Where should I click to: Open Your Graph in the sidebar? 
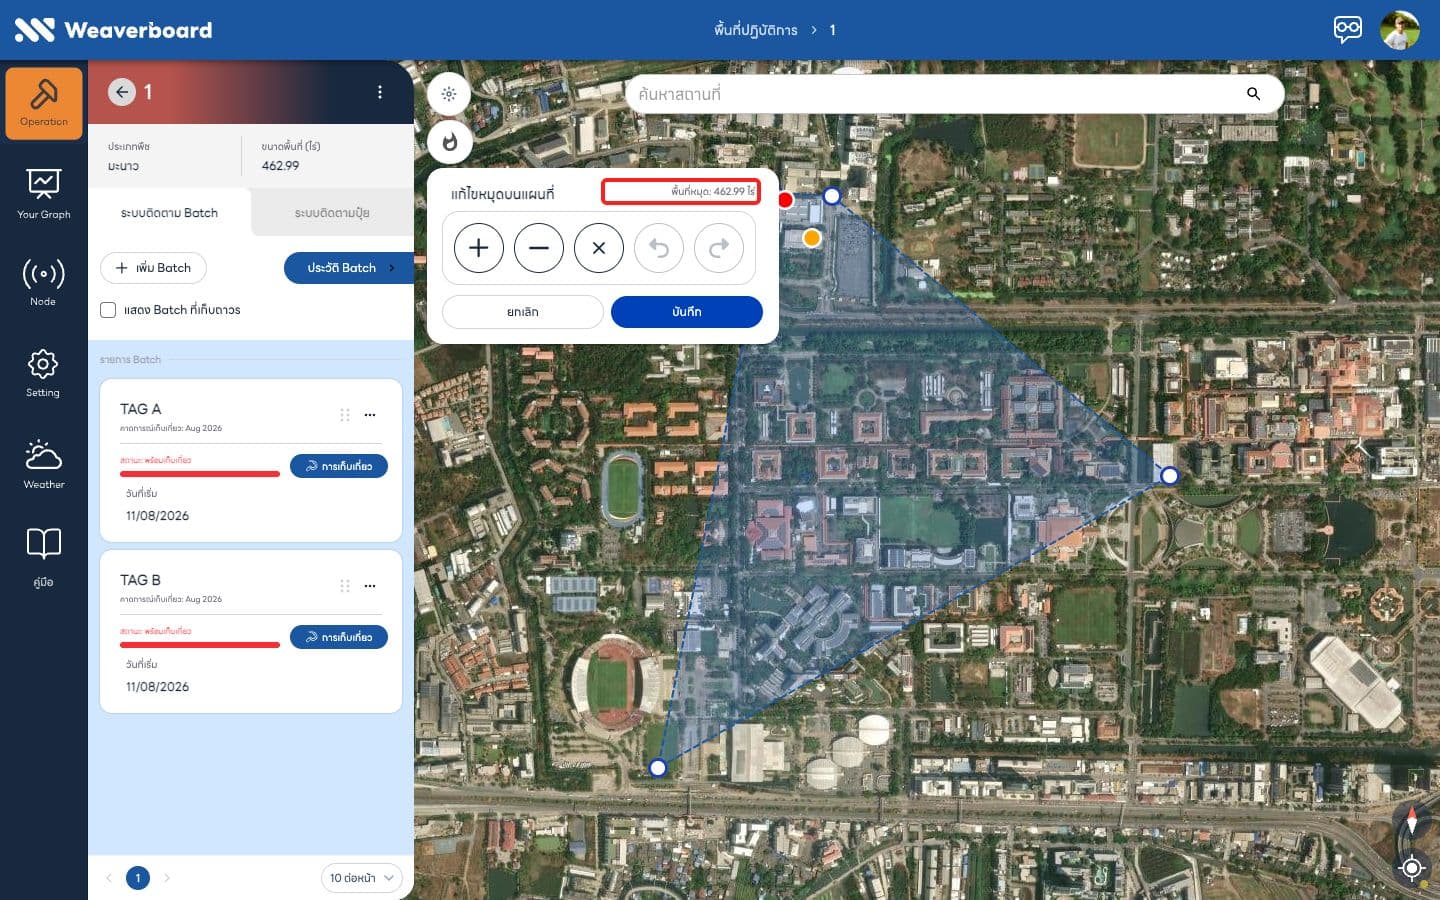(x=44, y=194)
